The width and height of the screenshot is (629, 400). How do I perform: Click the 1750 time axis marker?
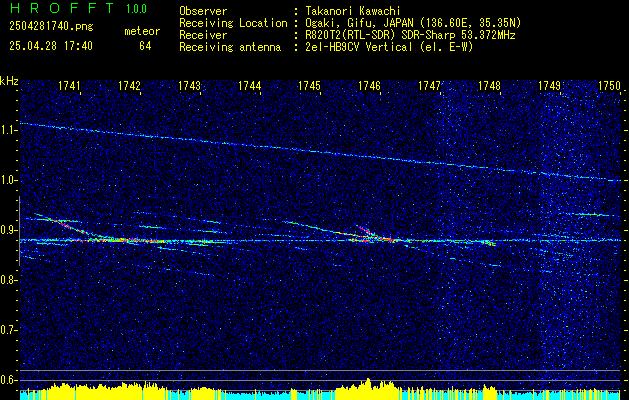pos(609,86)
